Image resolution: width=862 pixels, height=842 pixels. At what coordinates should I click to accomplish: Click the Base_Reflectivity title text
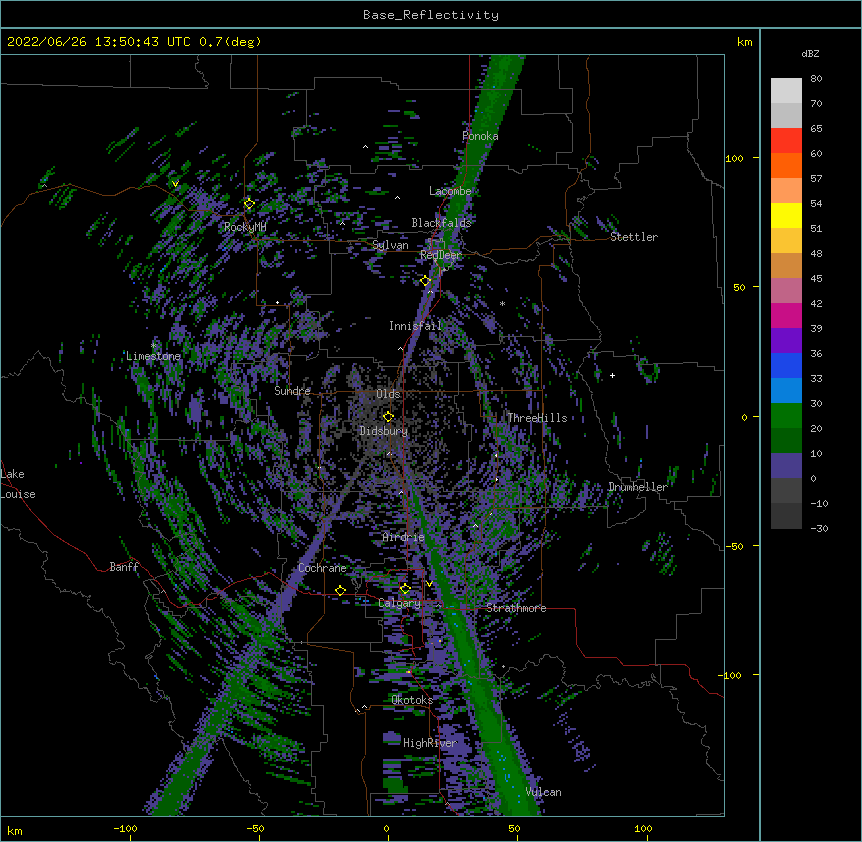click(431, 15)
